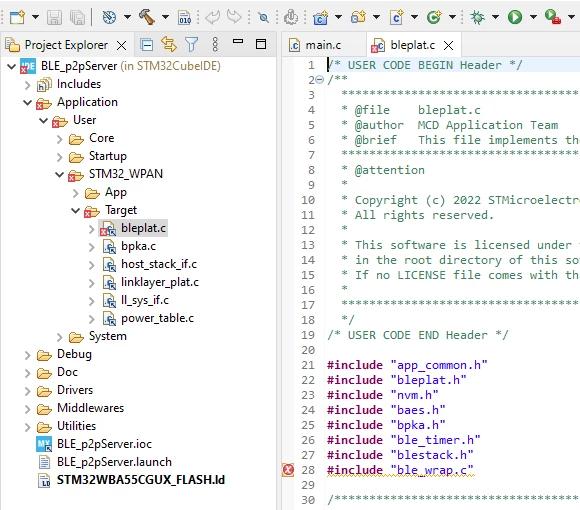Click the Save toolbar icon
Viewport: 580px width, 510px height.
click(54, 17)
